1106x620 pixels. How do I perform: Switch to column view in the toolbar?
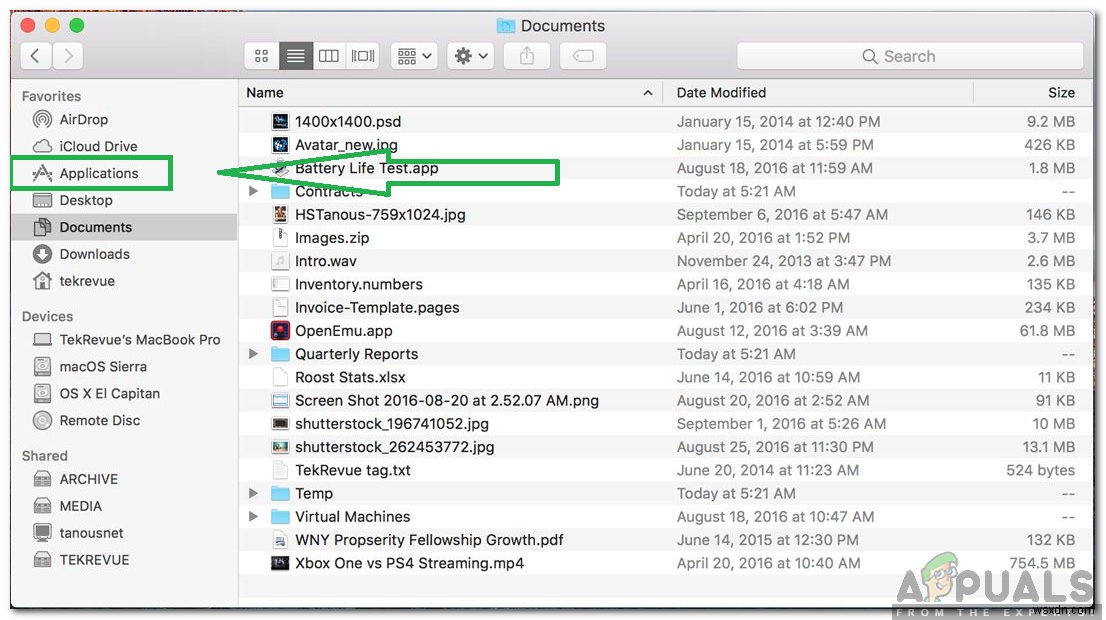click(x=329, y=55)
